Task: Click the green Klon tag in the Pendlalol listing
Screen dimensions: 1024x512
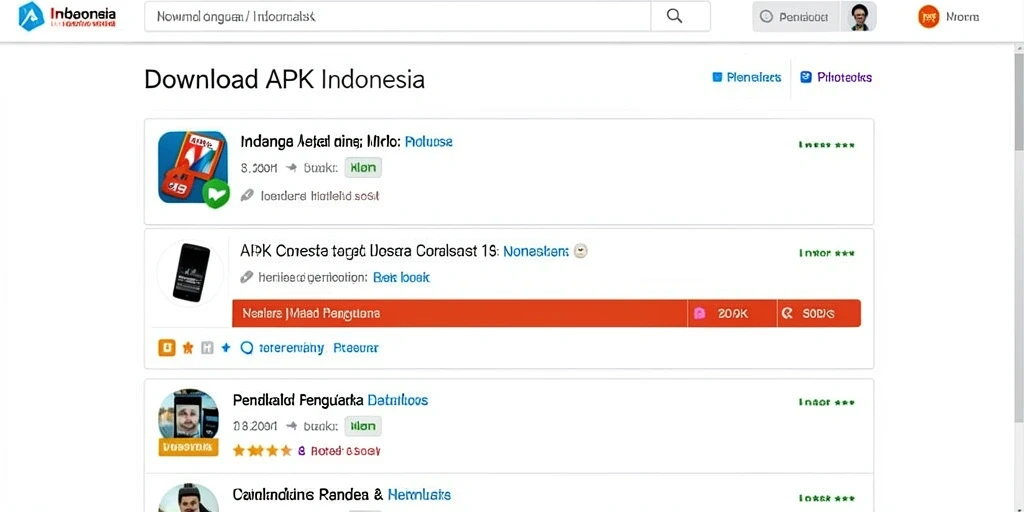Action: pos(363,426)
